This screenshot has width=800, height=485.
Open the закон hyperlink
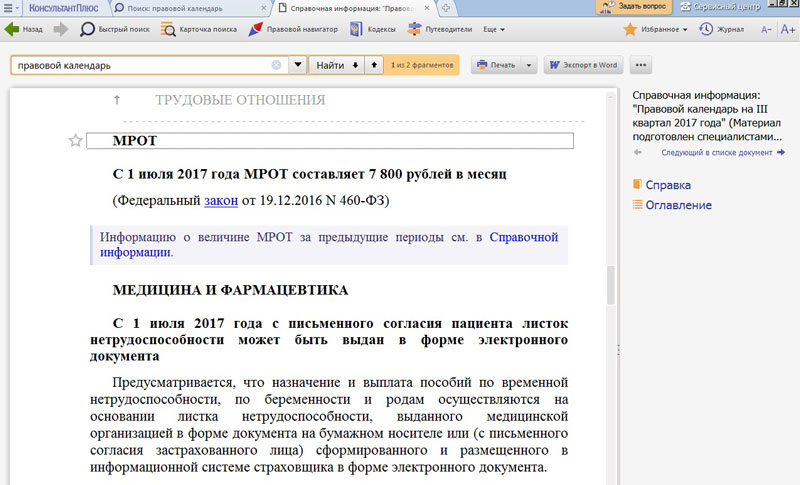pyautogui.click(x=220, y=200)
